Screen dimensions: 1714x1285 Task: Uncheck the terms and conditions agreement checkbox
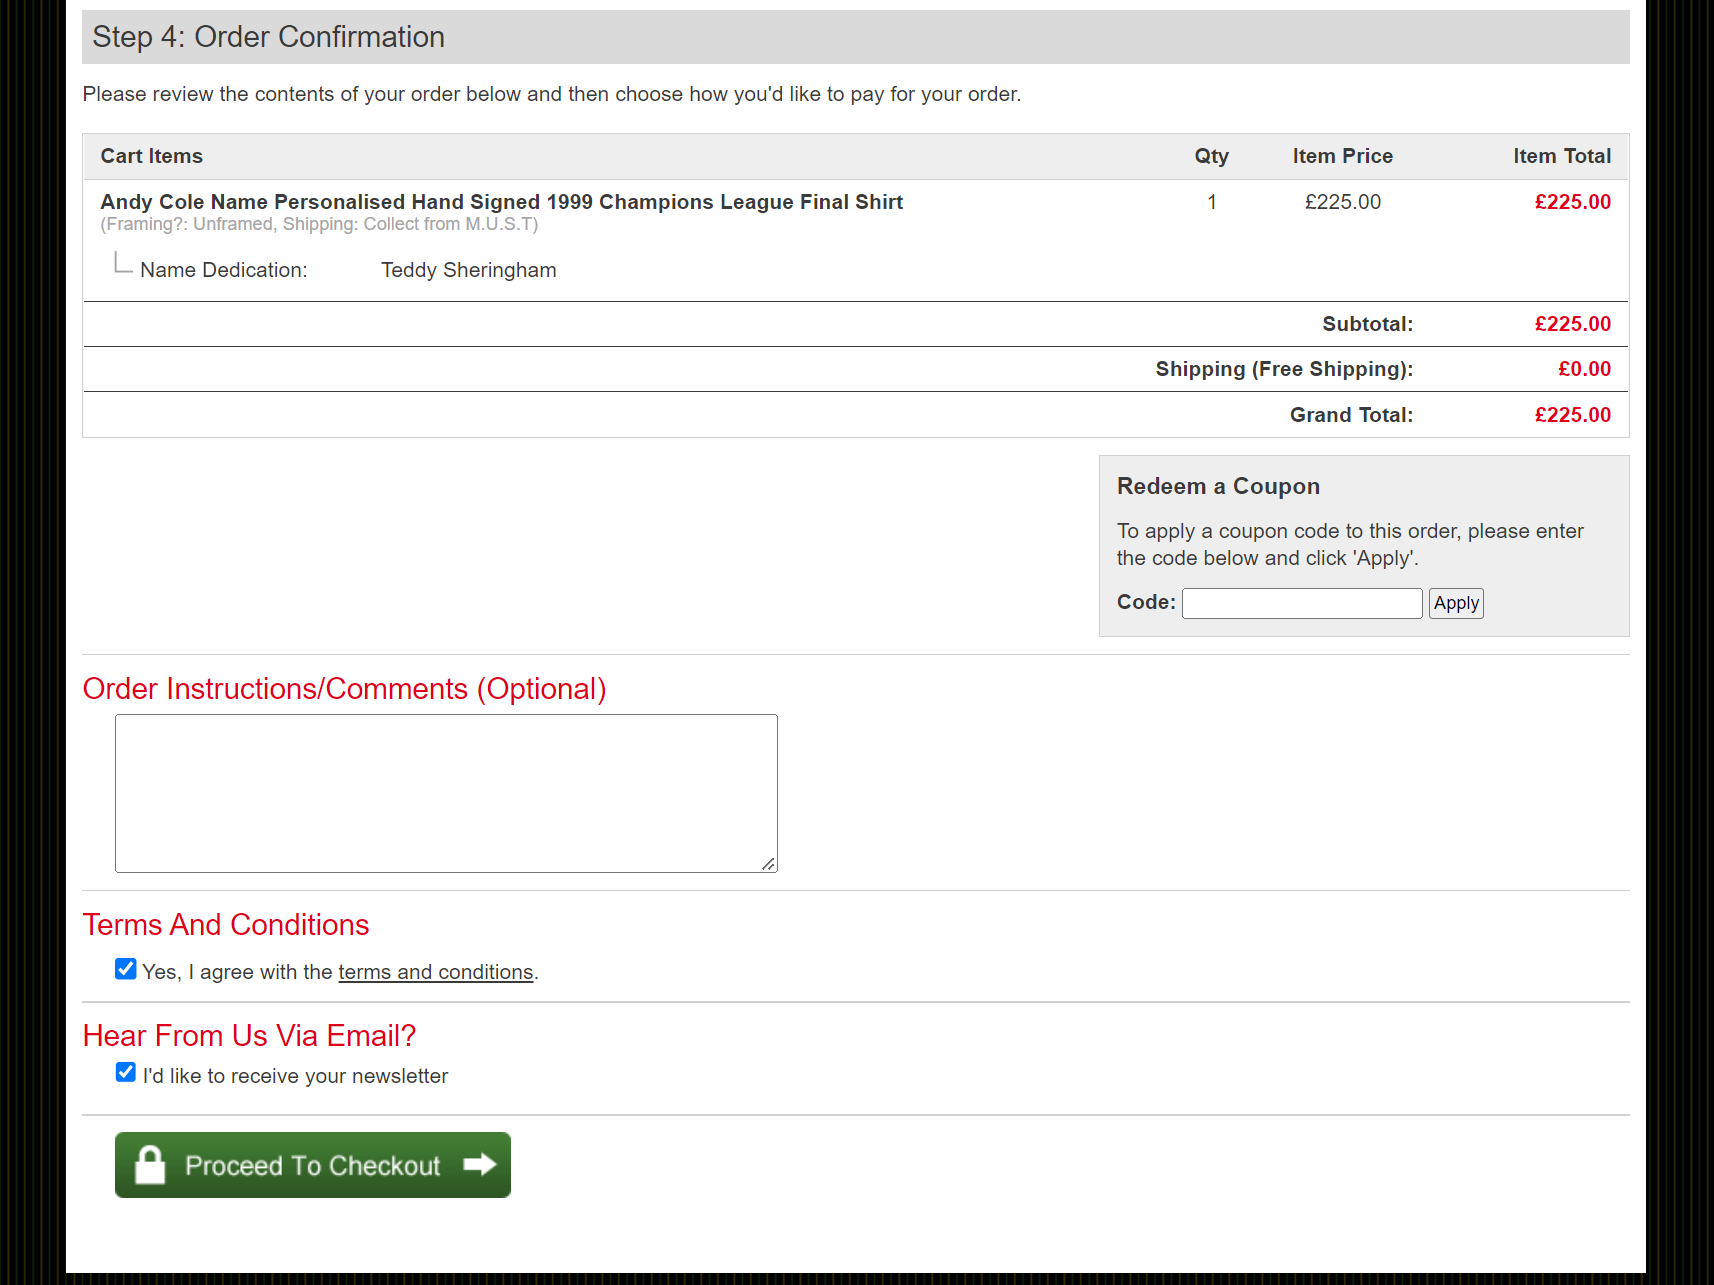click(x=125, y=969)
